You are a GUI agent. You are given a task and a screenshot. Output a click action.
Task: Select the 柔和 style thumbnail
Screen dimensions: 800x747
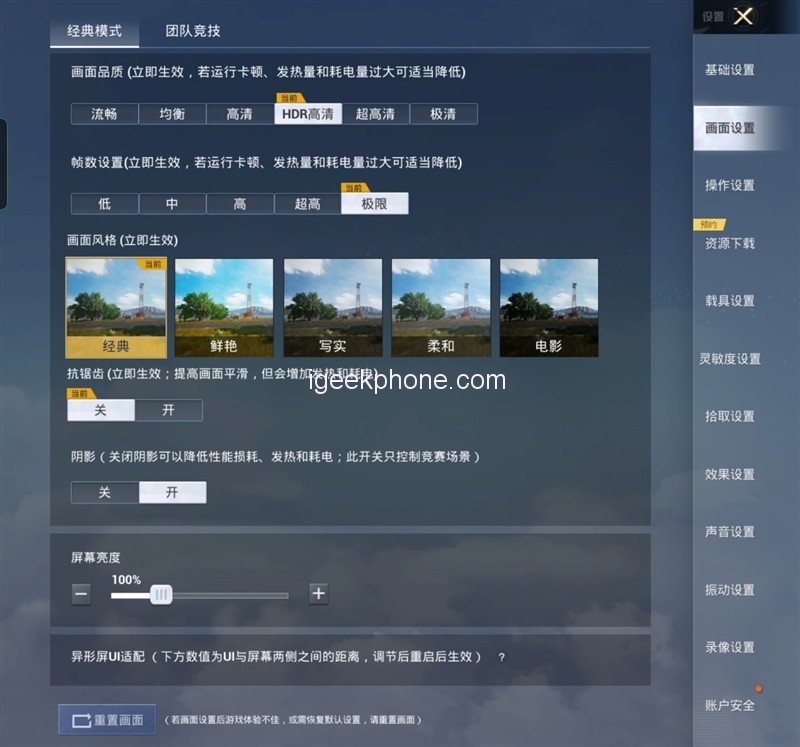coord(441,308)
